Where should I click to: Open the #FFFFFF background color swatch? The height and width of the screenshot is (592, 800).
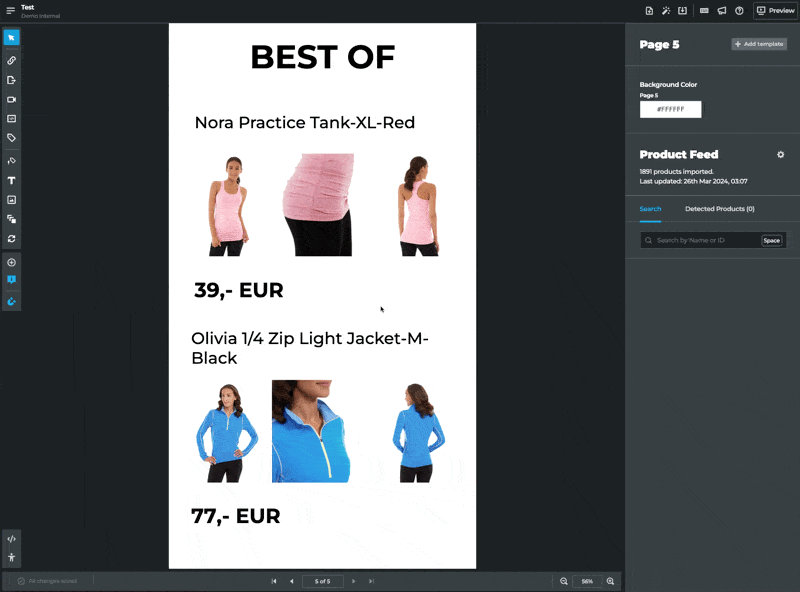coord(670,109)
